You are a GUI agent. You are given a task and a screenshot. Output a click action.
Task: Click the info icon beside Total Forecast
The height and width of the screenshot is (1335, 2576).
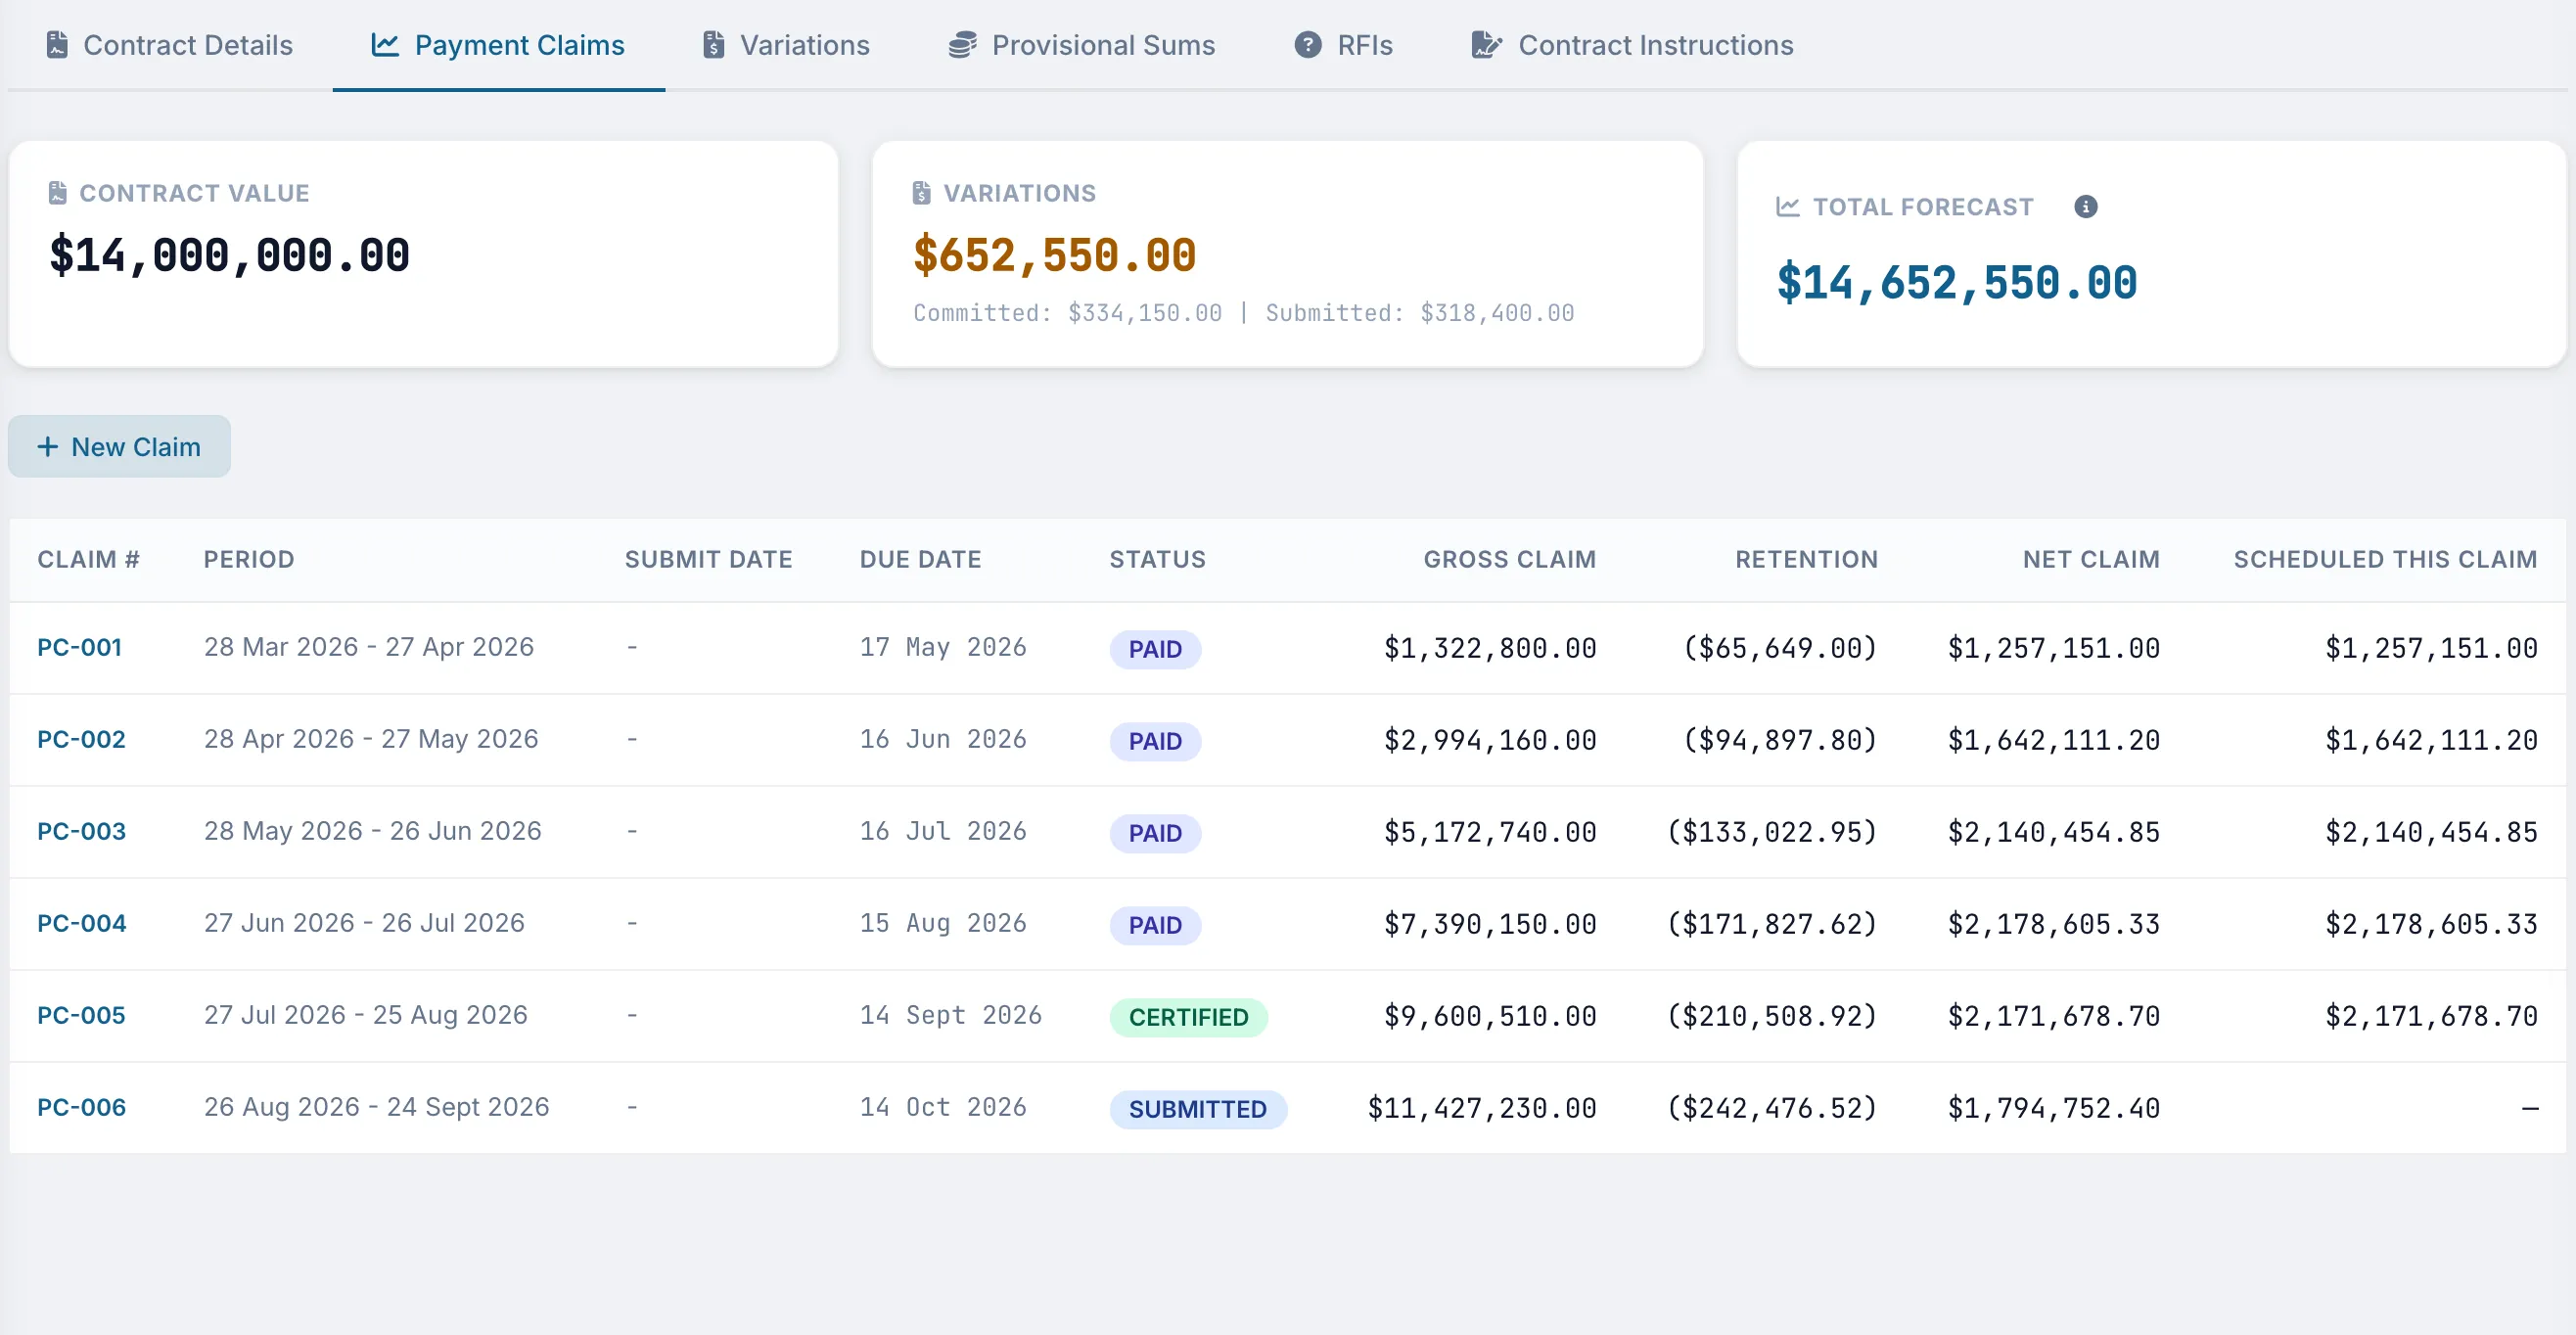click(x=2085, y=207)
